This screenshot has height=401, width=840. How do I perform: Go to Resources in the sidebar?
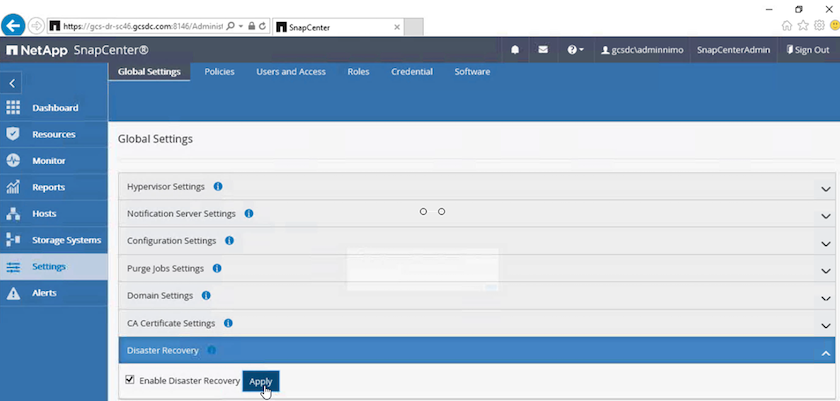[x=54, y=134]
